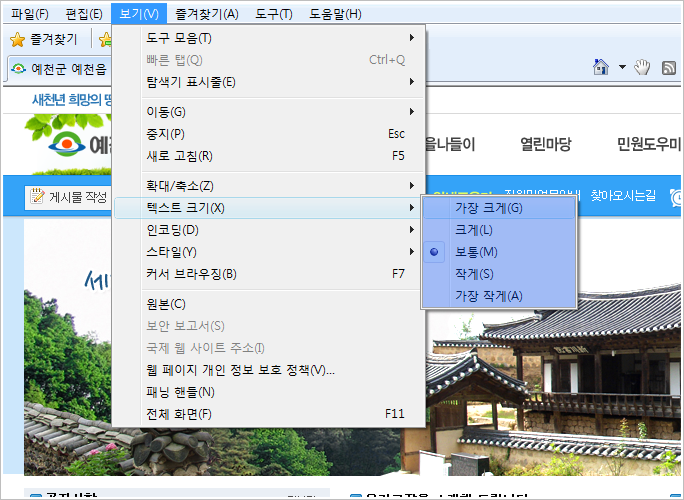The width and height of the screenshot is (684, 500).
Task: Choose 가장 작게(A) text size
Action: point(499,296)
